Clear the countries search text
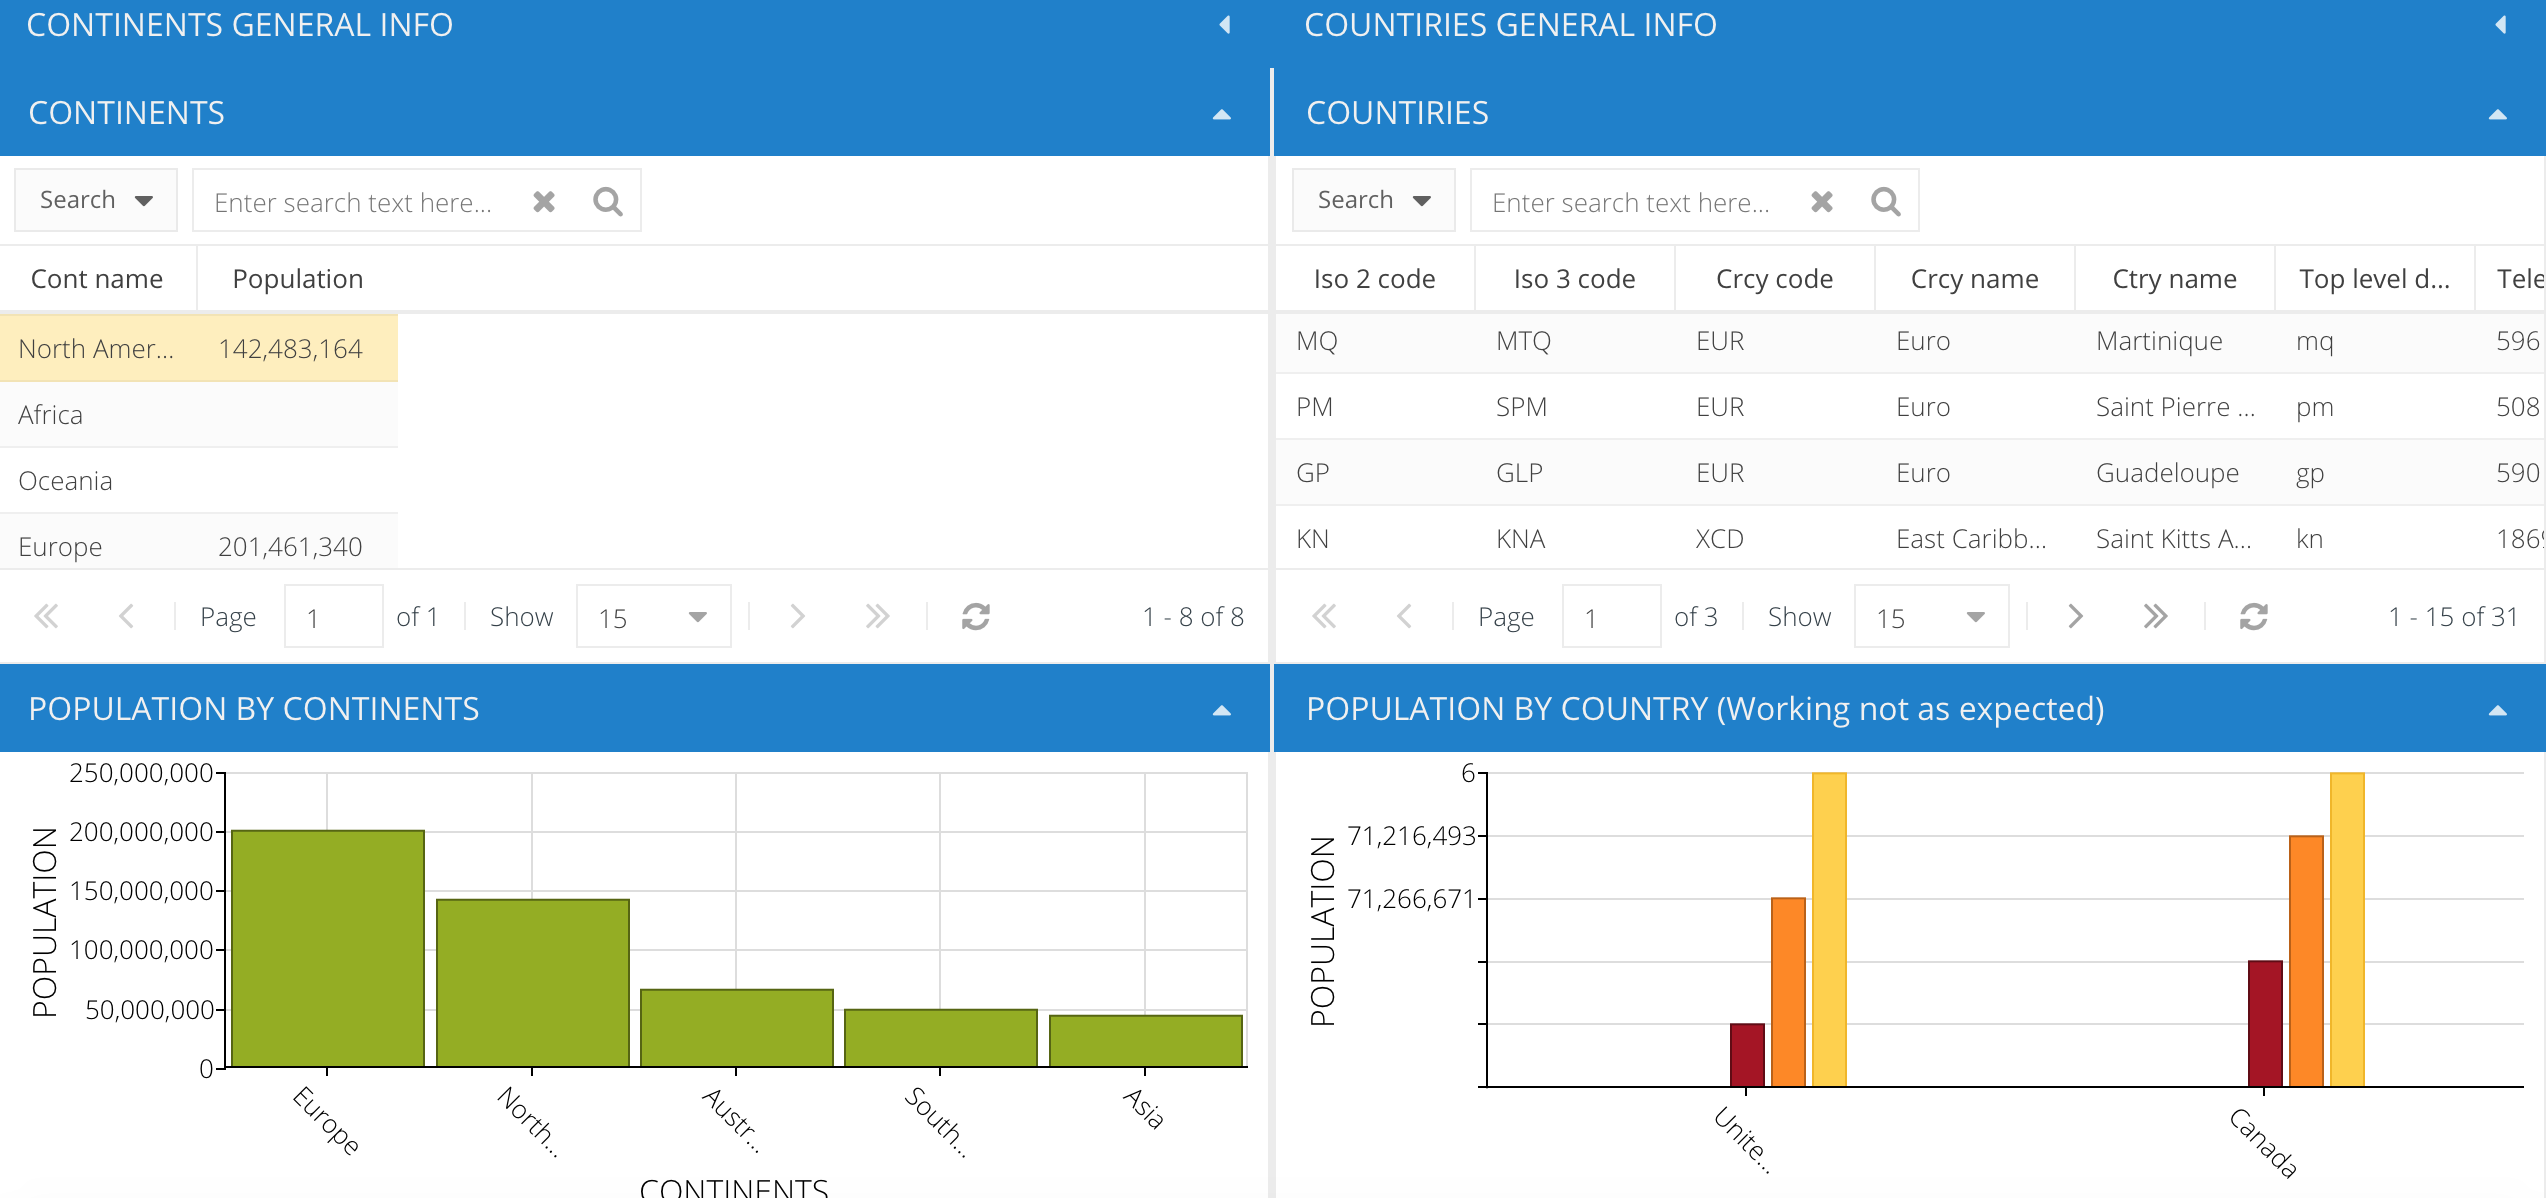Viewport: 2546px width, 1198px height. pyautogui.click(x=1822, y=202)
